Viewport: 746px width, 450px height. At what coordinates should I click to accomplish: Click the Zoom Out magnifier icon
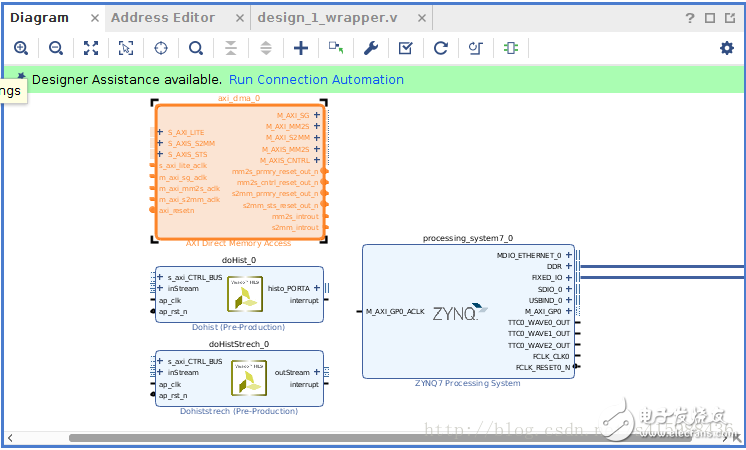coord(56,48)
